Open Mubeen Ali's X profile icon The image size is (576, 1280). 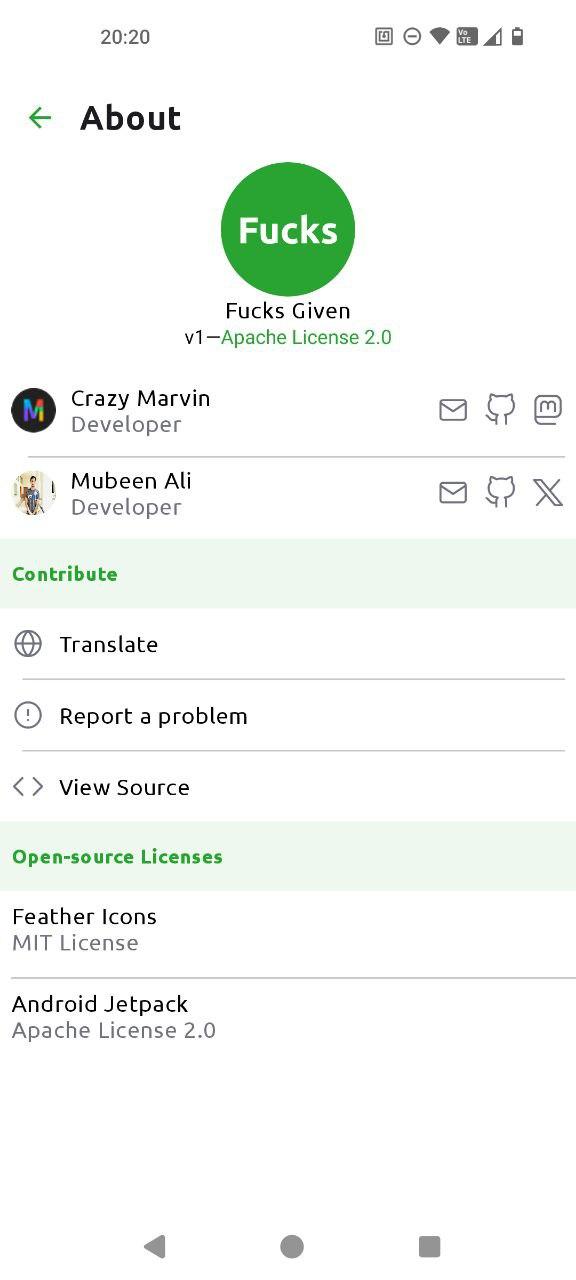point(548,492)
